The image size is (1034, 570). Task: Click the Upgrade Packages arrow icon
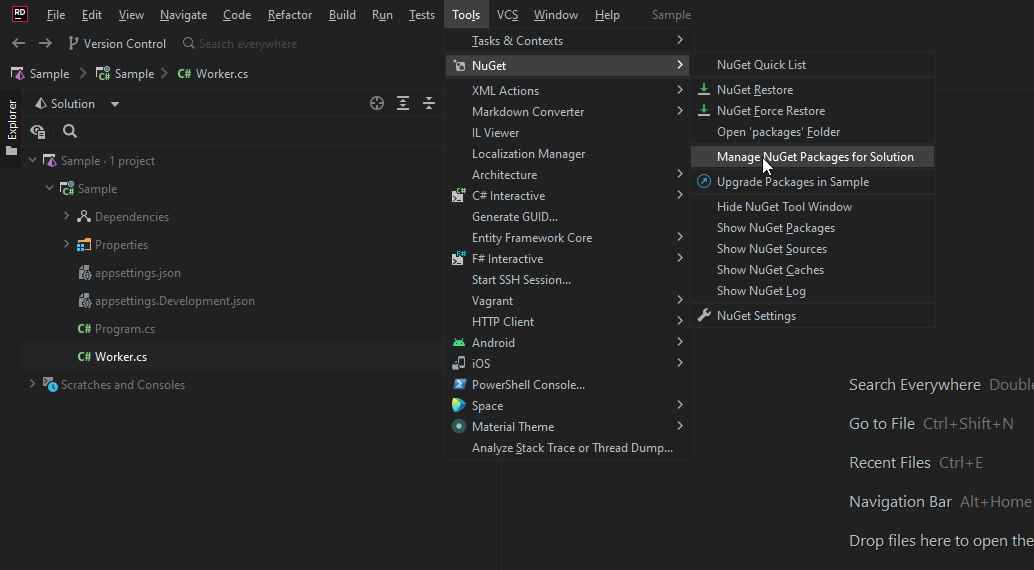pyautogui.click(x=704, y=181)
